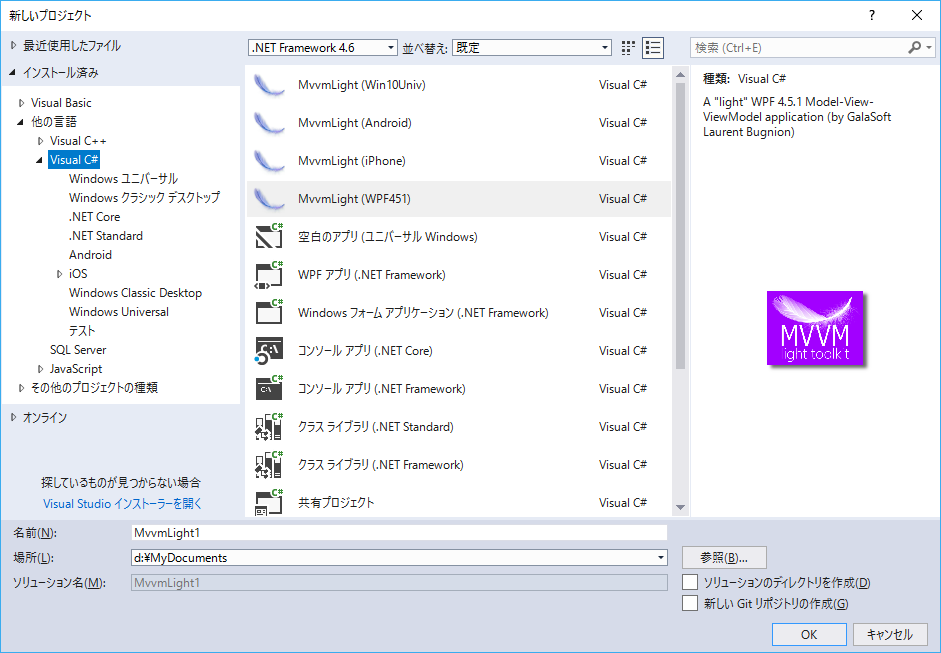Image resolution: width=941 pixels, height=653 pixels.
Task: Click the MvvmLight (WPF451) feather icon
Action: (269, 199)
